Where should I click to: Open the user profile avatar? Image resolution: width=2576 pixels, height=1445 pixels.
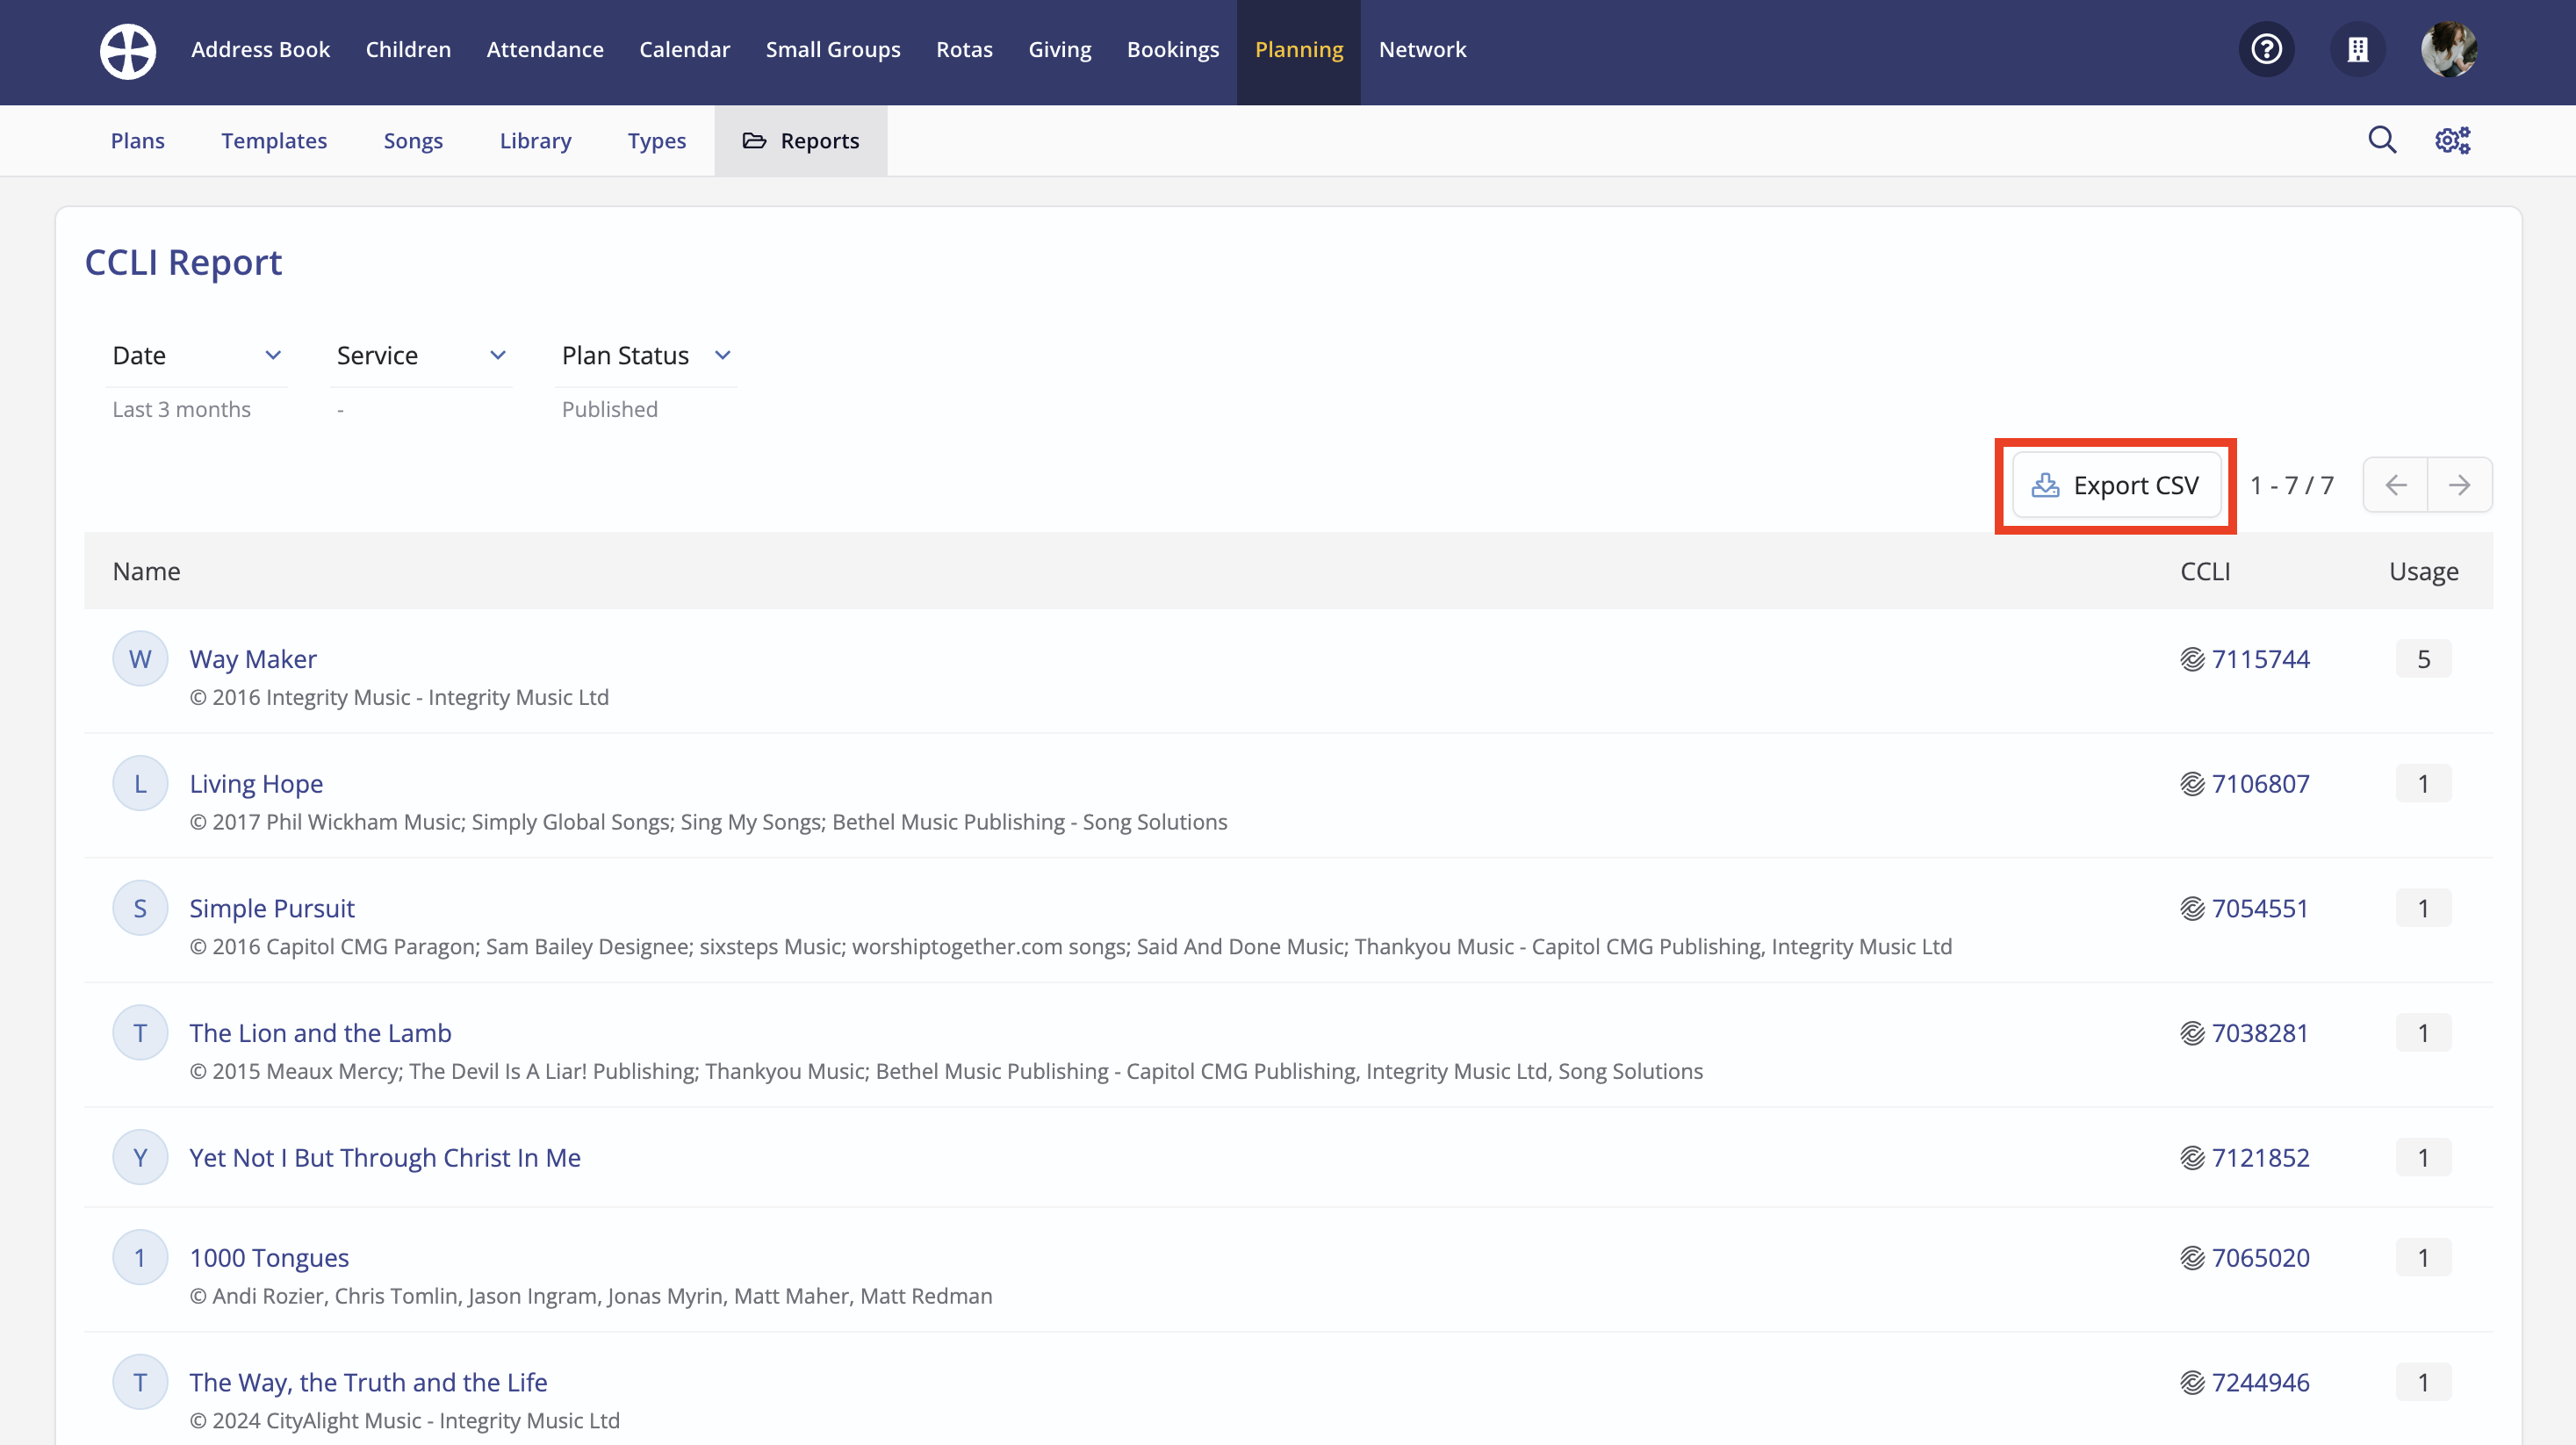tap(2449, 49)
